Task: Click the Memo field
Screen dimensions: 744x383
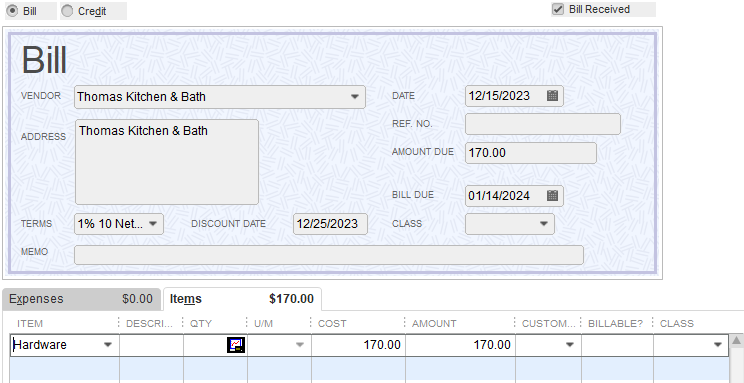Action: [x=329, y=255]
